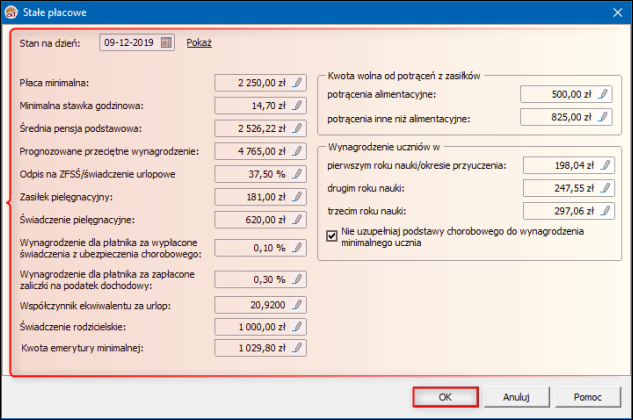The width and height of the screenshot is (633, 420).
Task: Edit Odpis na ZFSŚ percentage pencil icon
Action: (x=298, y=174)
